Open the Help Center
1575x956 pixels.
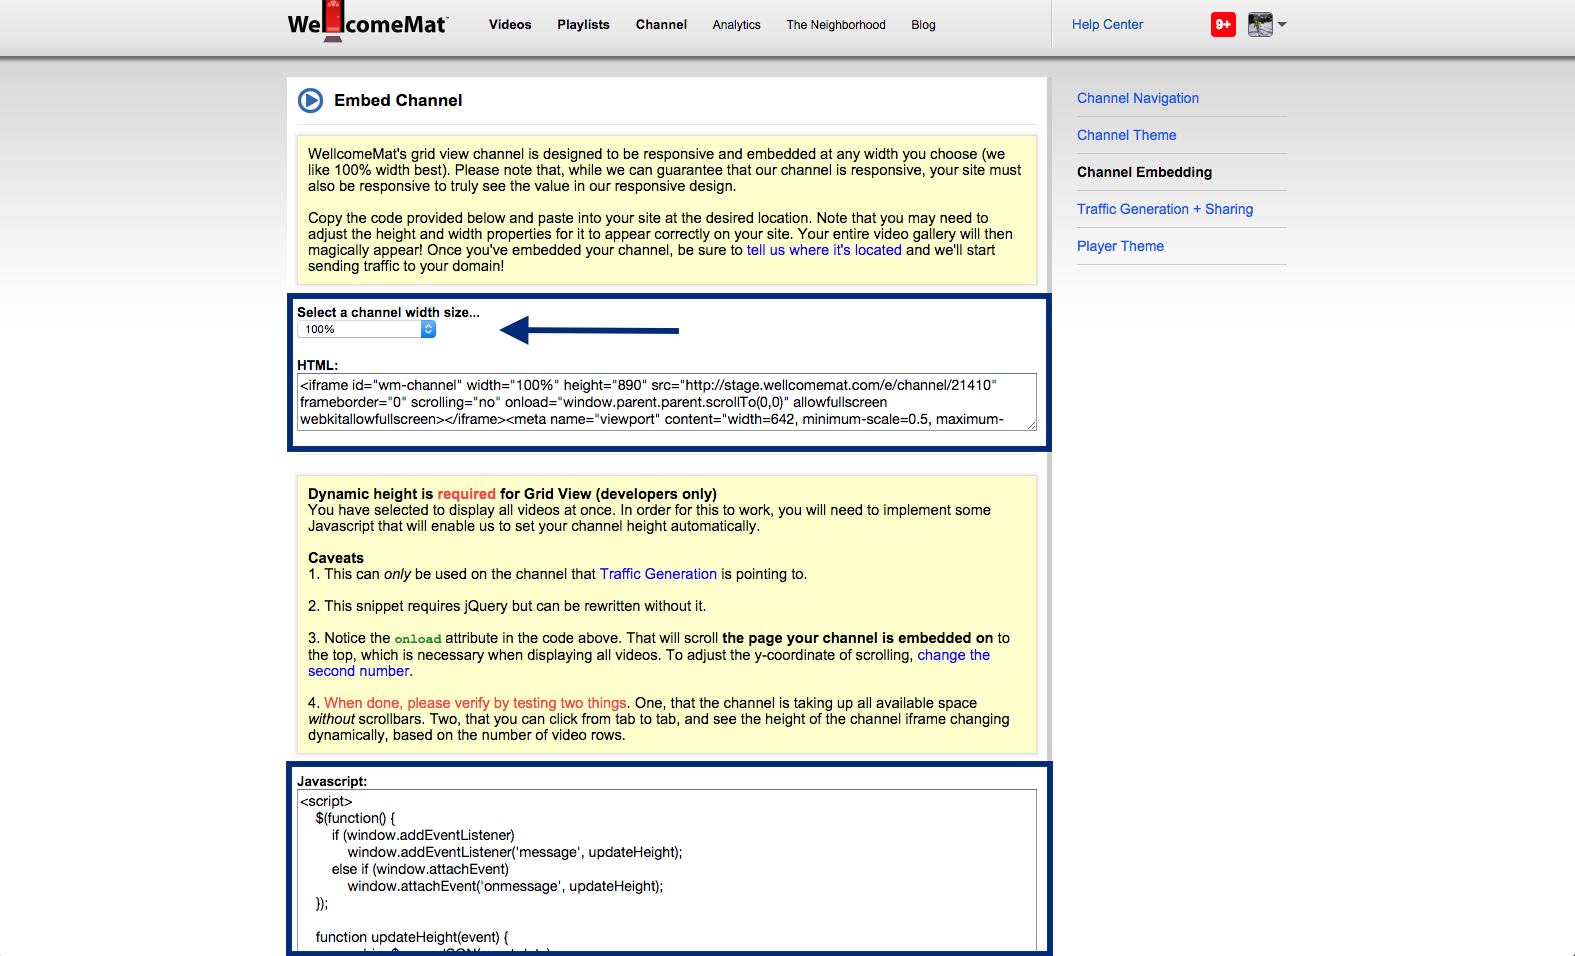(1107, 25)
